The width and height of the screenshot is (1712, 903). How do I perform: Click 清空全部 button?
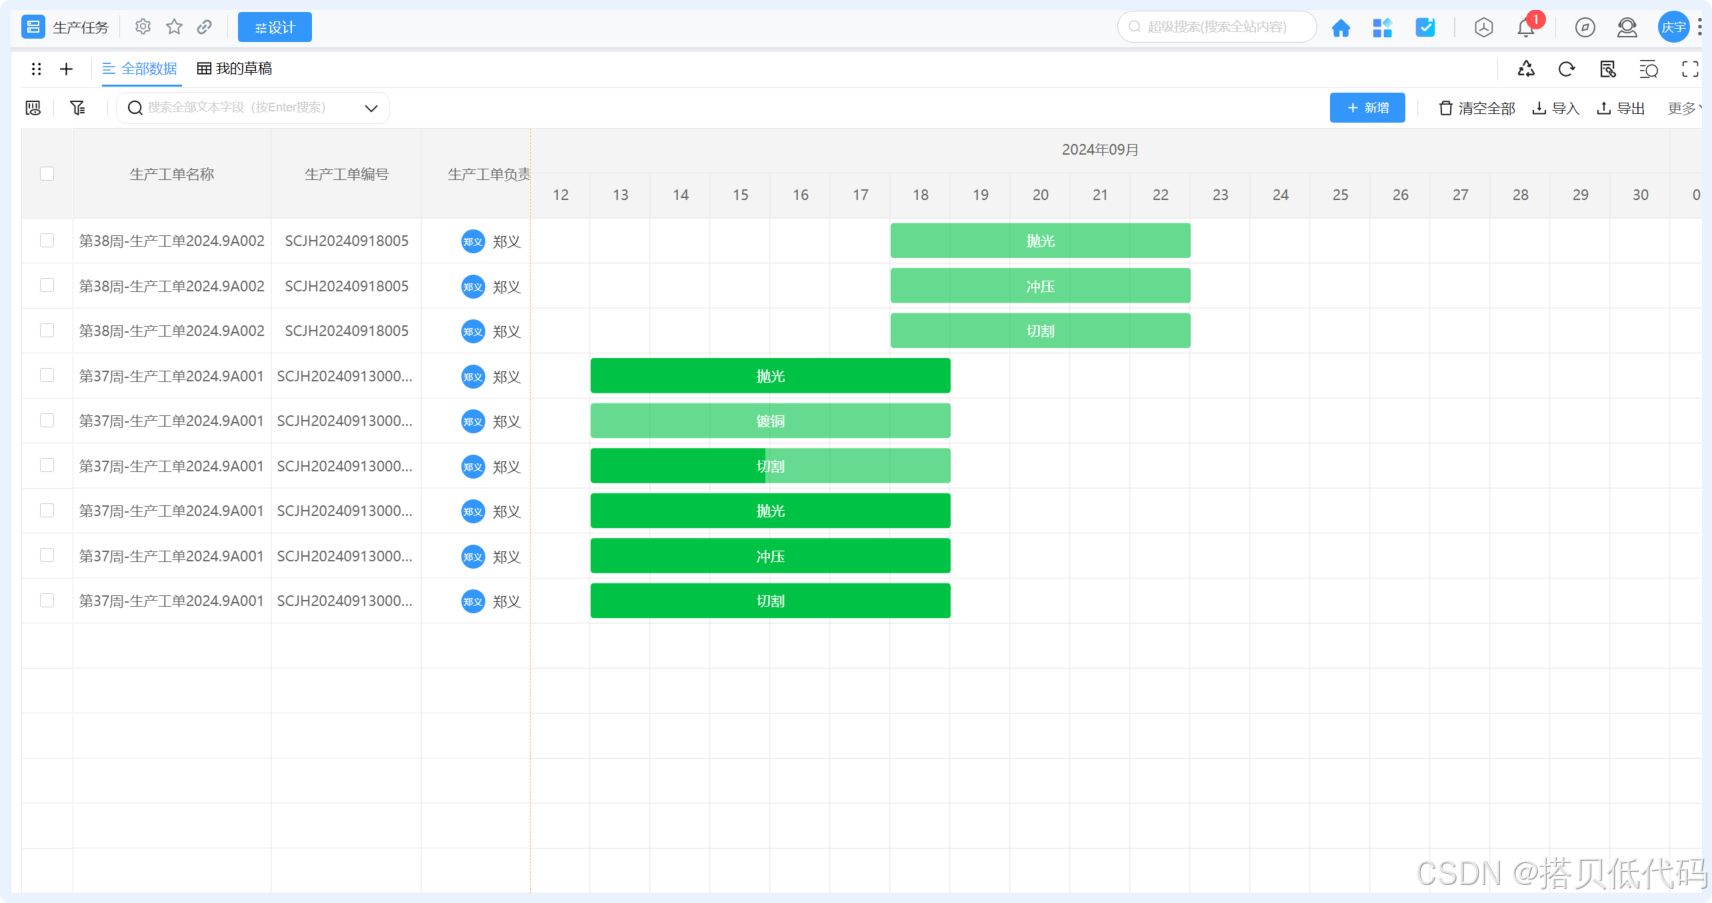coord(1477,108)
